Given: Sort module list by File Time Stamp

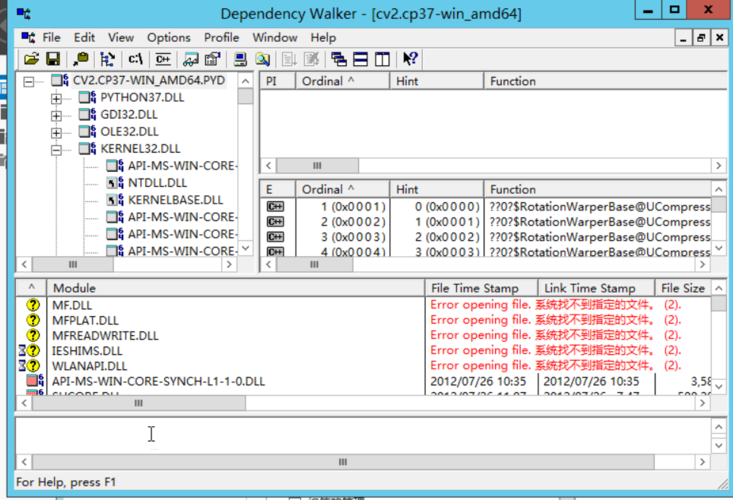Looking at the screenshot, I should 481,288.
